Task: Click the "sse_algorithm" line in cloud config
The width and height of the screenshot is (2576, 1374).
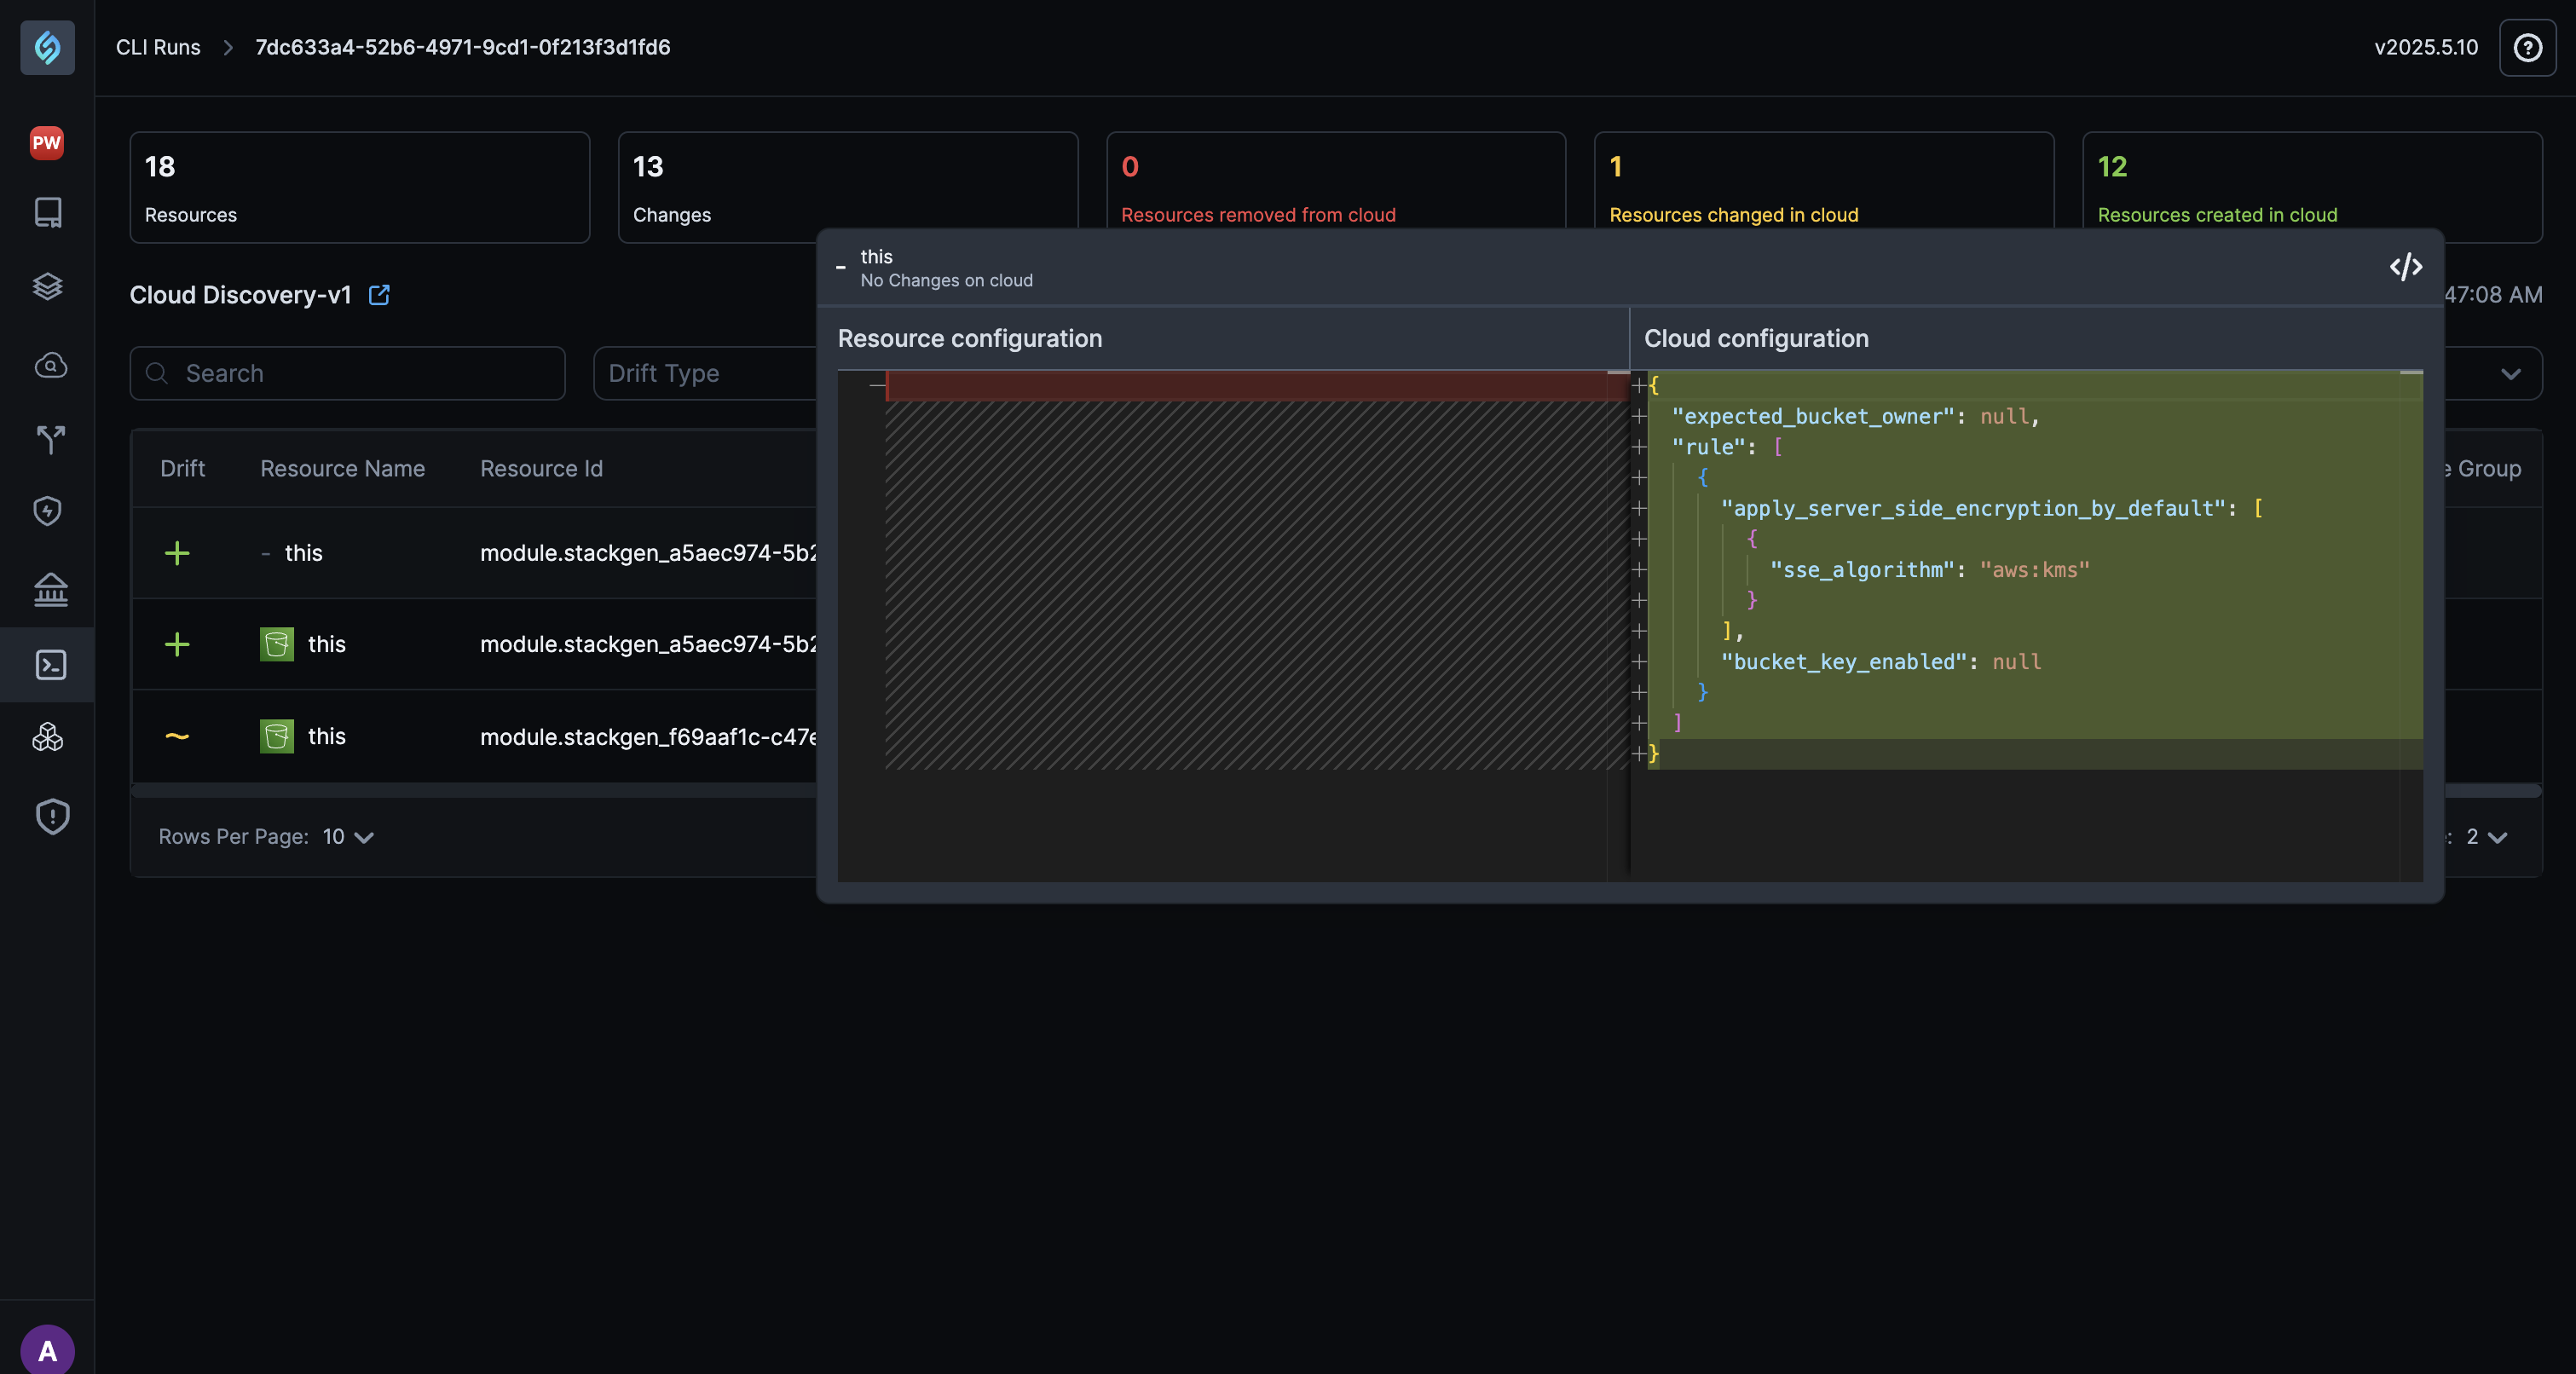Action: pyautogui.click(x=1930, y=570)
